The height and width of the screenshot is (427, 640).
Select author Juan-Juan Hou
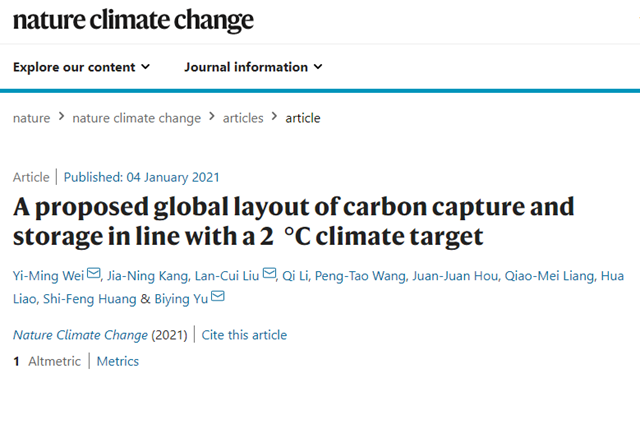coord(455,276)
